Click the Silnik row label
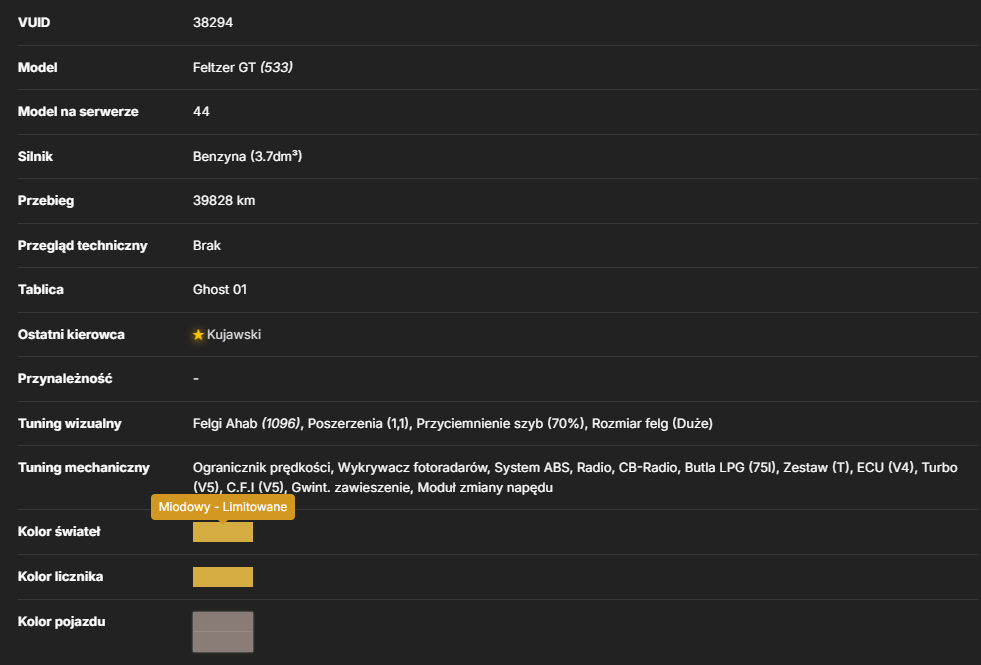 [35, 156]
